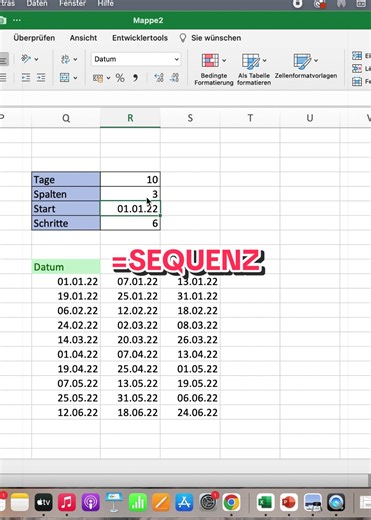Open the Fenster menu

[72, 4]
